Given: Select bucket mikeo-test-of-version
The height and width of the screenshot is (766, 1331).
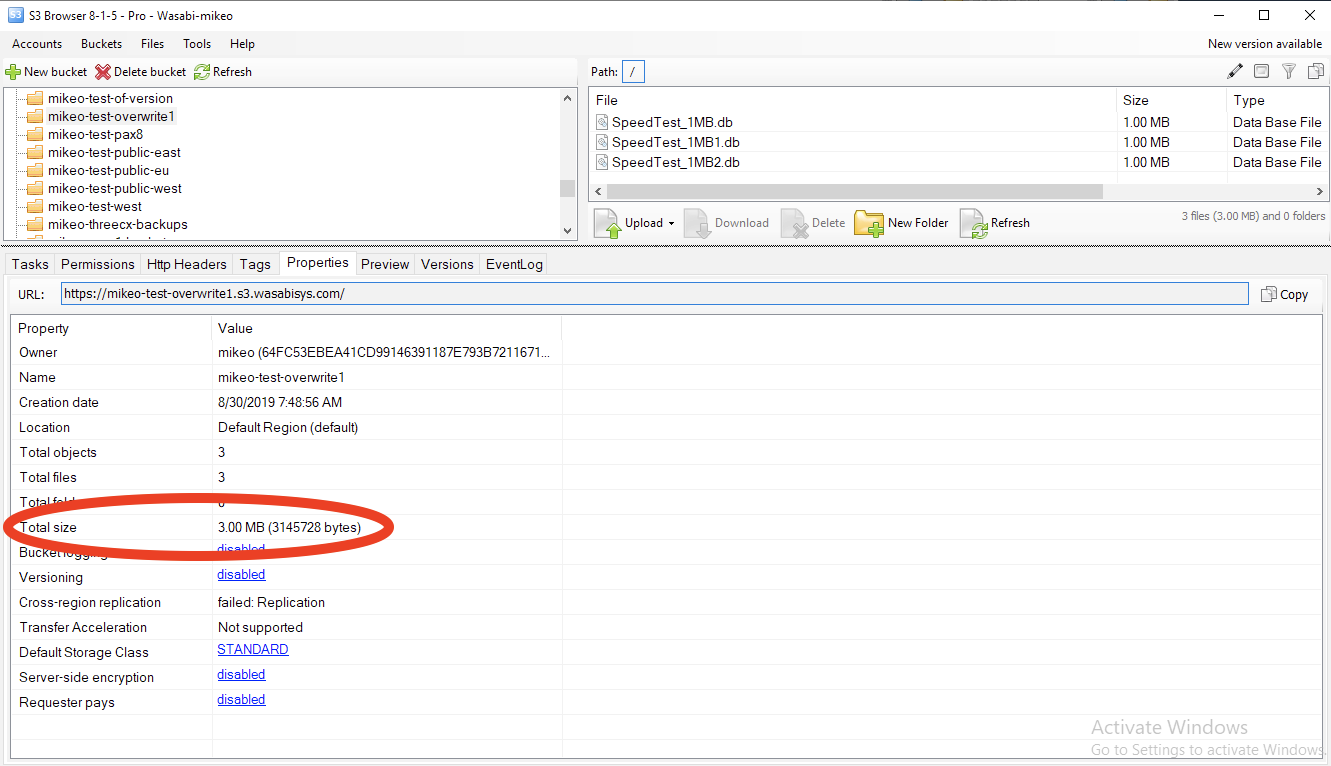Looking at the screenshot, I should pos(110,98).
